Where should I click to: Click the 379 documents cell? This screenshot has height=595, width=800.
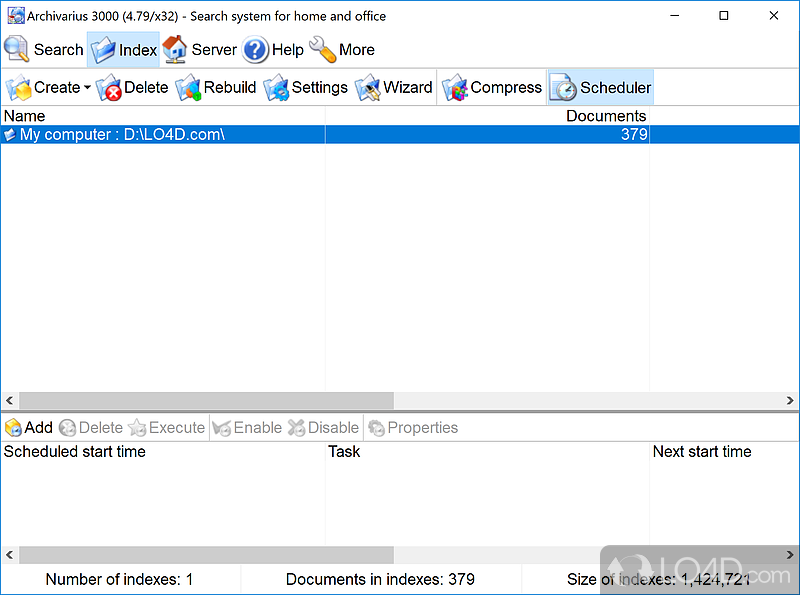(634, 135)
